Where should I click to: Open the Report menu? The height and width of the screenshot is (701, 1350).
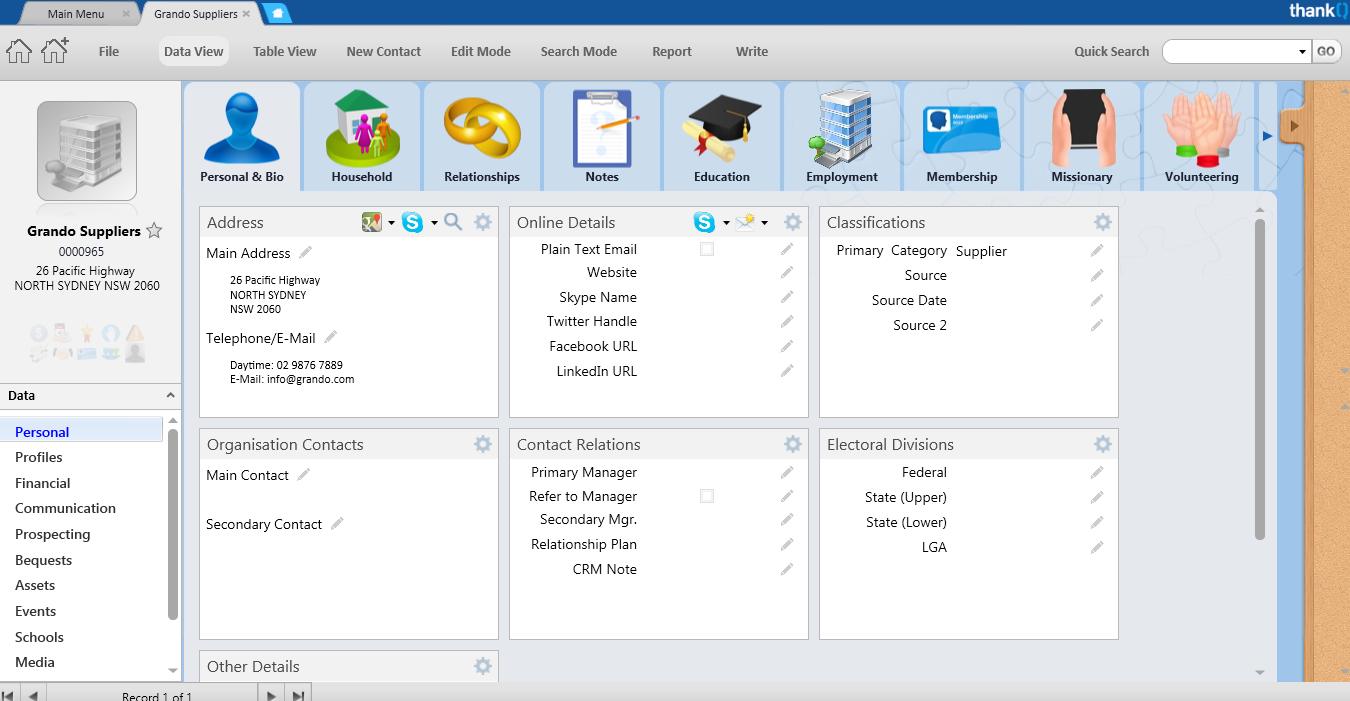[672, 51]
